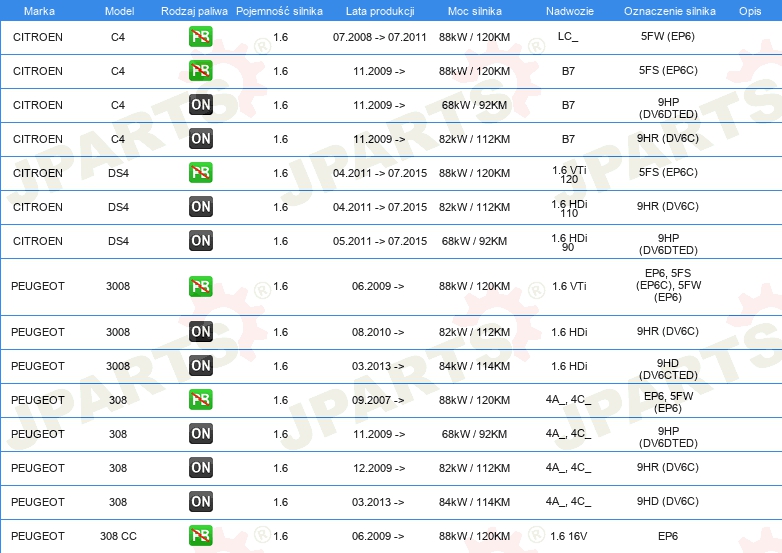Click the petrol fuel icon for Citroen C4 5FS (EP6C)

(200, 71)
